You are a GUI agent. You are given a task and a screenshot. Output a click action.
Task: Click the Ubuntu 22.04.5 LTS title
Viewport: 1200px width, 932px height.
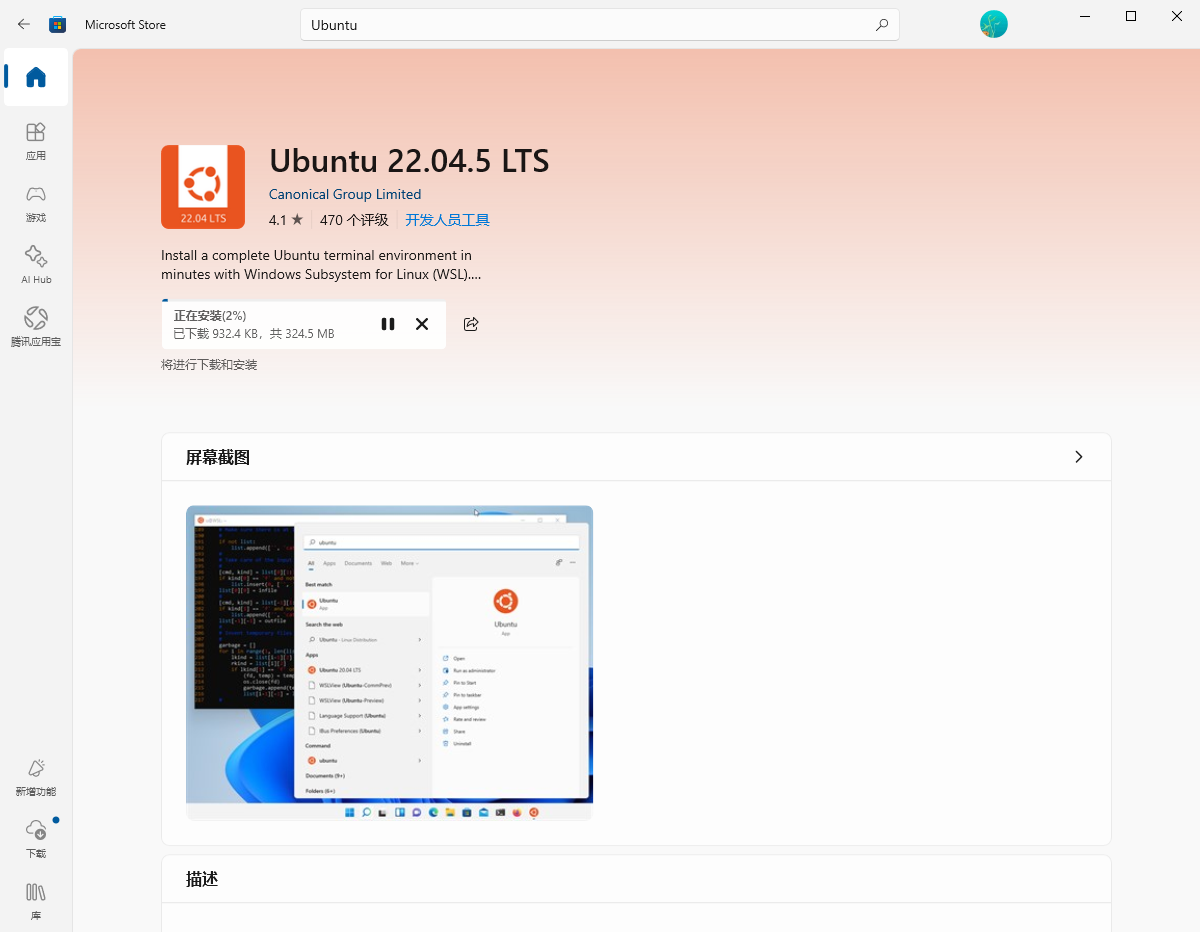click(409, 161)
